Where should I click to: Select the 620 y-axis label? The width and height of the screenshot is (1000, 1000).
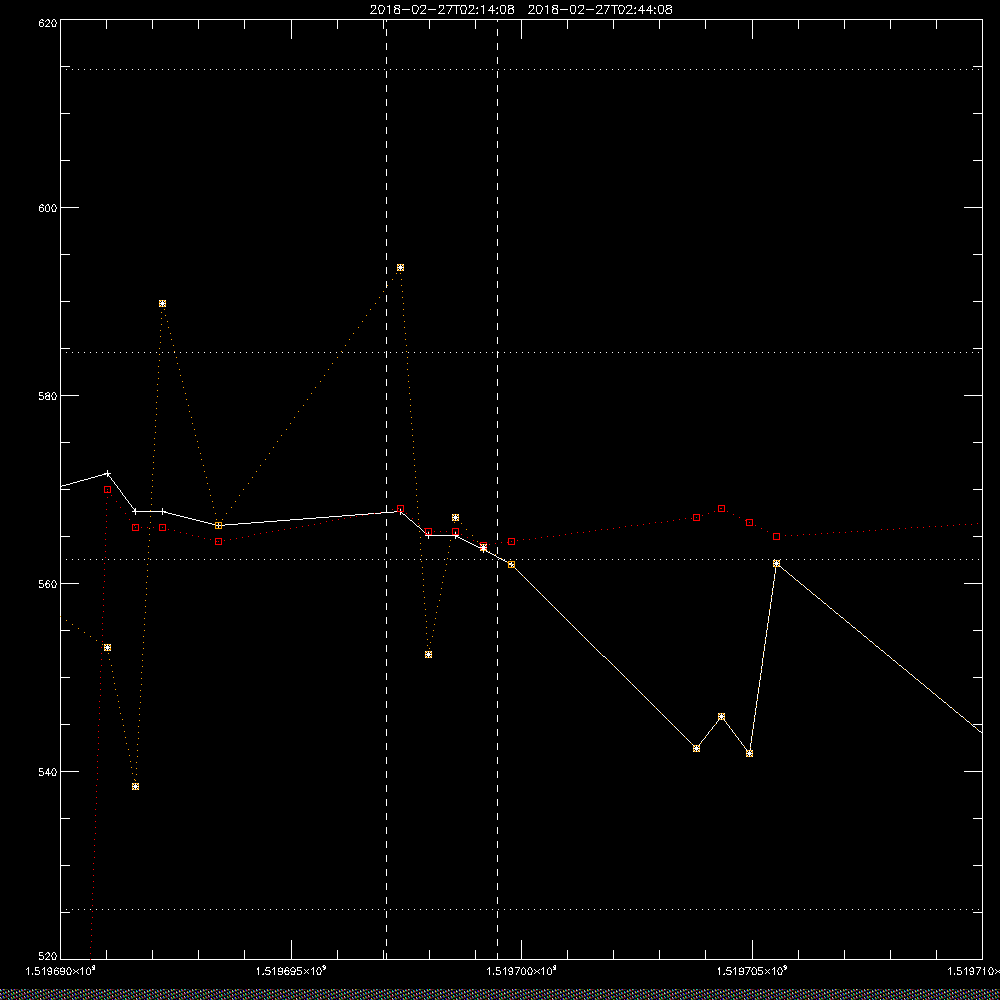point(48,22)
